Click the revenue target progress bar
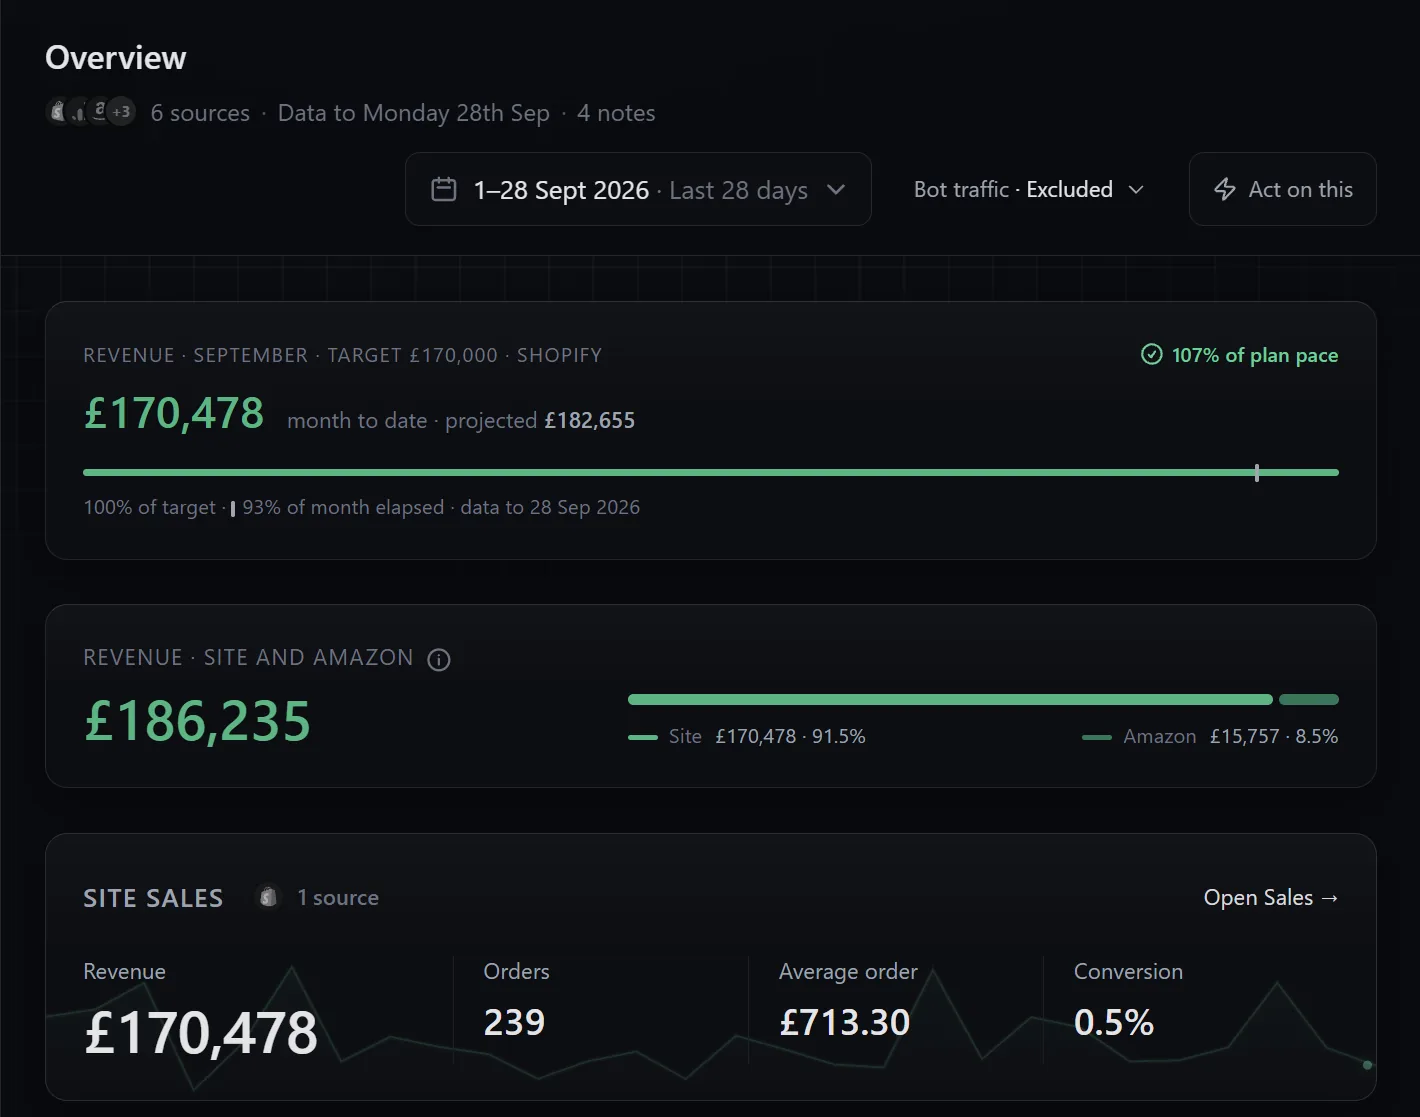This screenshot has width=1420, height=1117. [711, 472]
